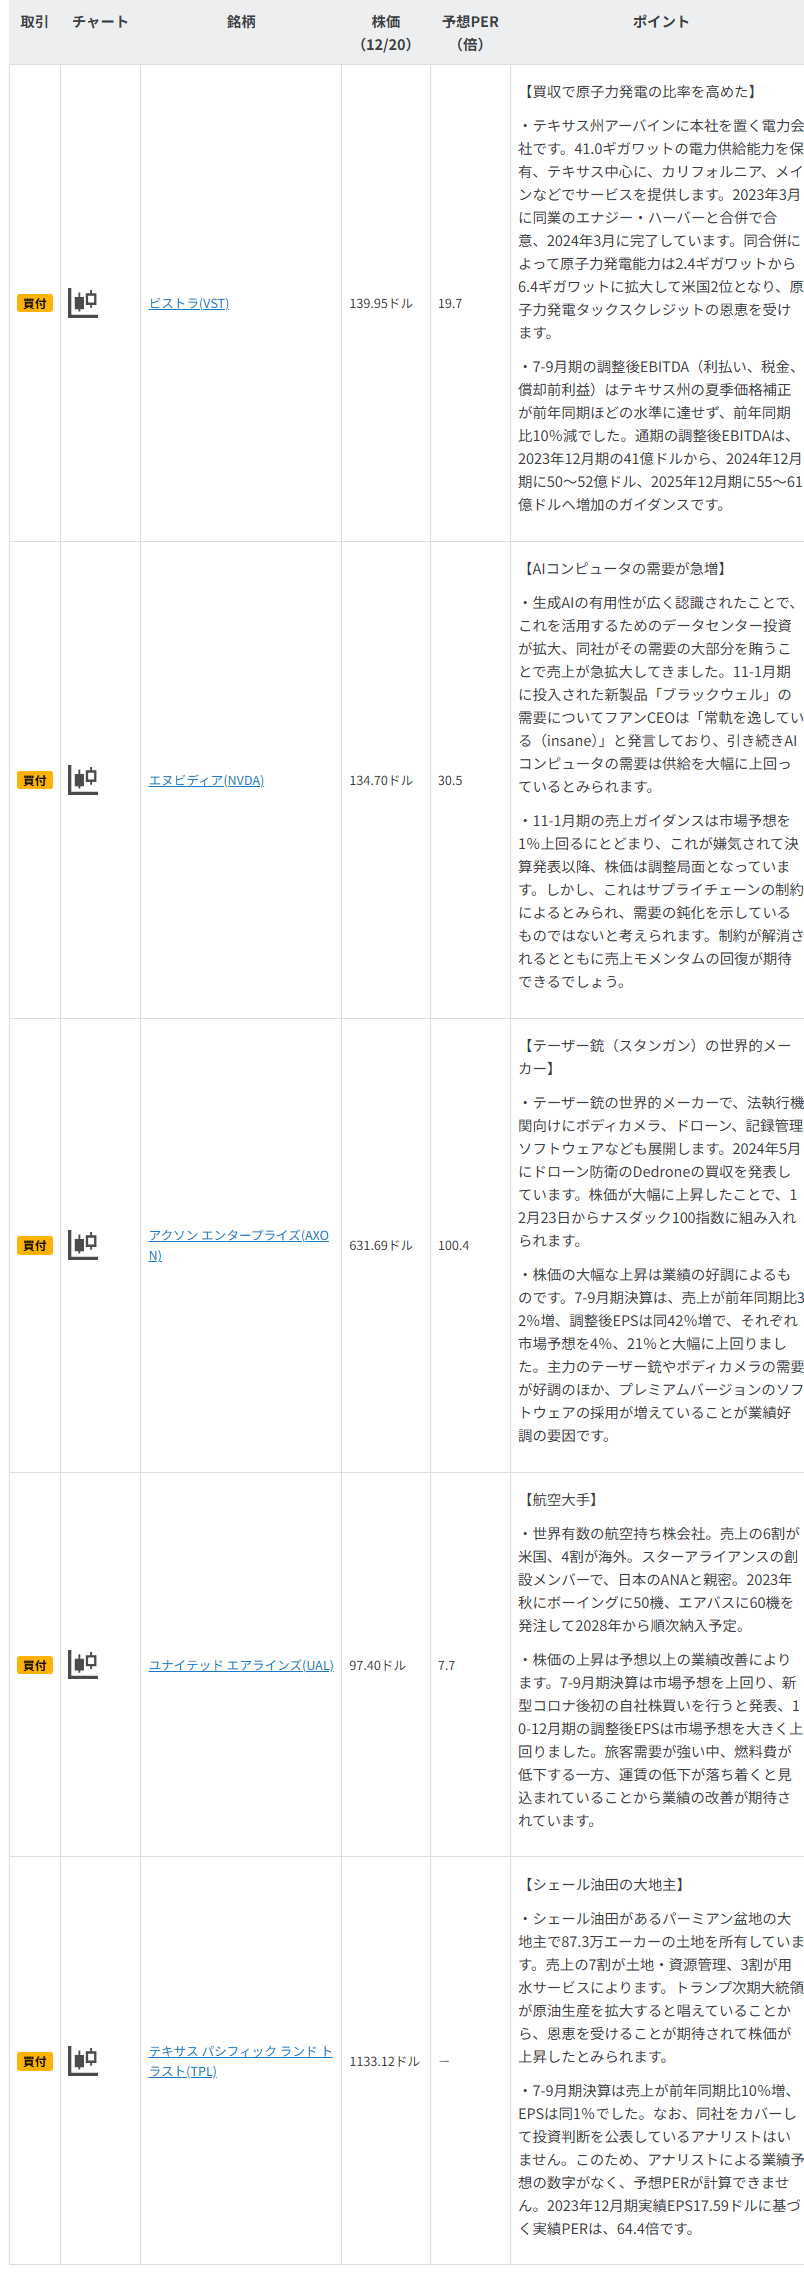
Task: Click the ポイント column header
Action: (660, 22)
